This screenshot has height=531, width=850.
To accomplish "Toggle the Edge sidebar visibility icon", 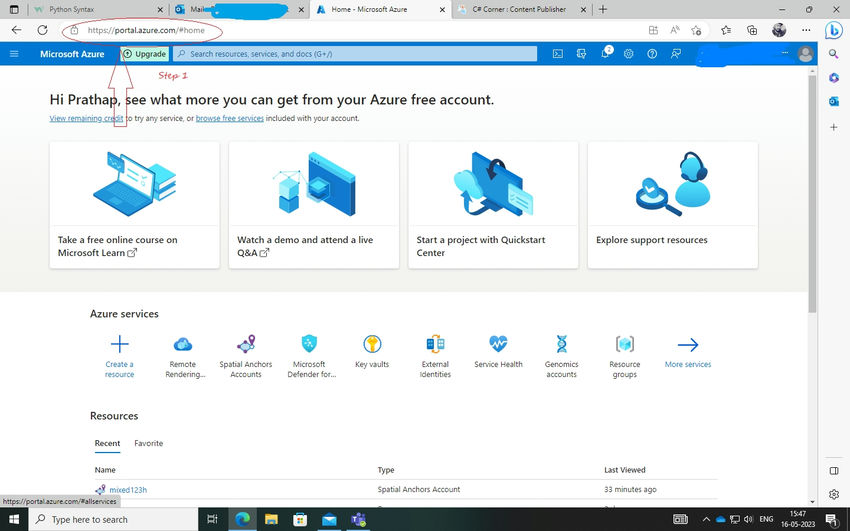I will coord(834,470).
